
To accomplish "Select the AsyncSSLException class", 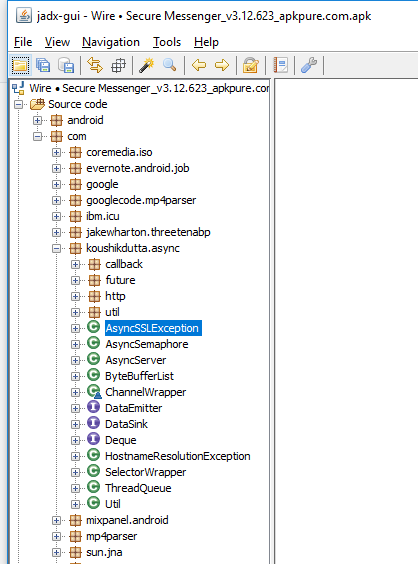I will coord(153,328).
